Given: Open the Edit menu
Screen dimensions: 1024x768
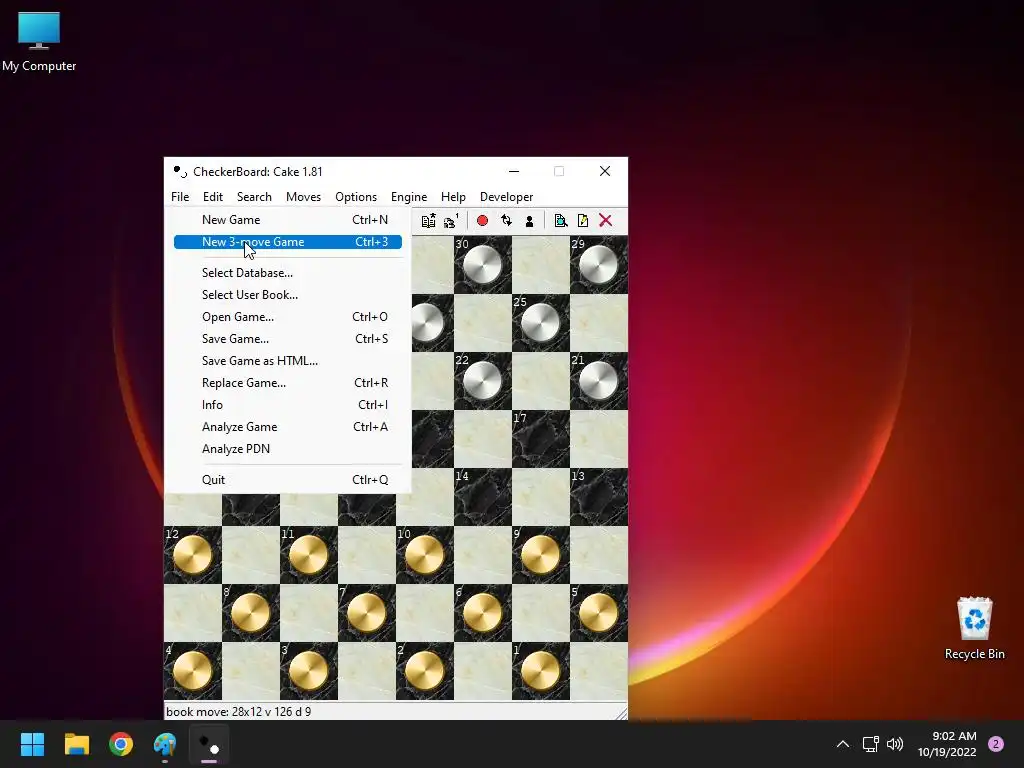Looking at the screenshot, I should click(x=213, y=197).
